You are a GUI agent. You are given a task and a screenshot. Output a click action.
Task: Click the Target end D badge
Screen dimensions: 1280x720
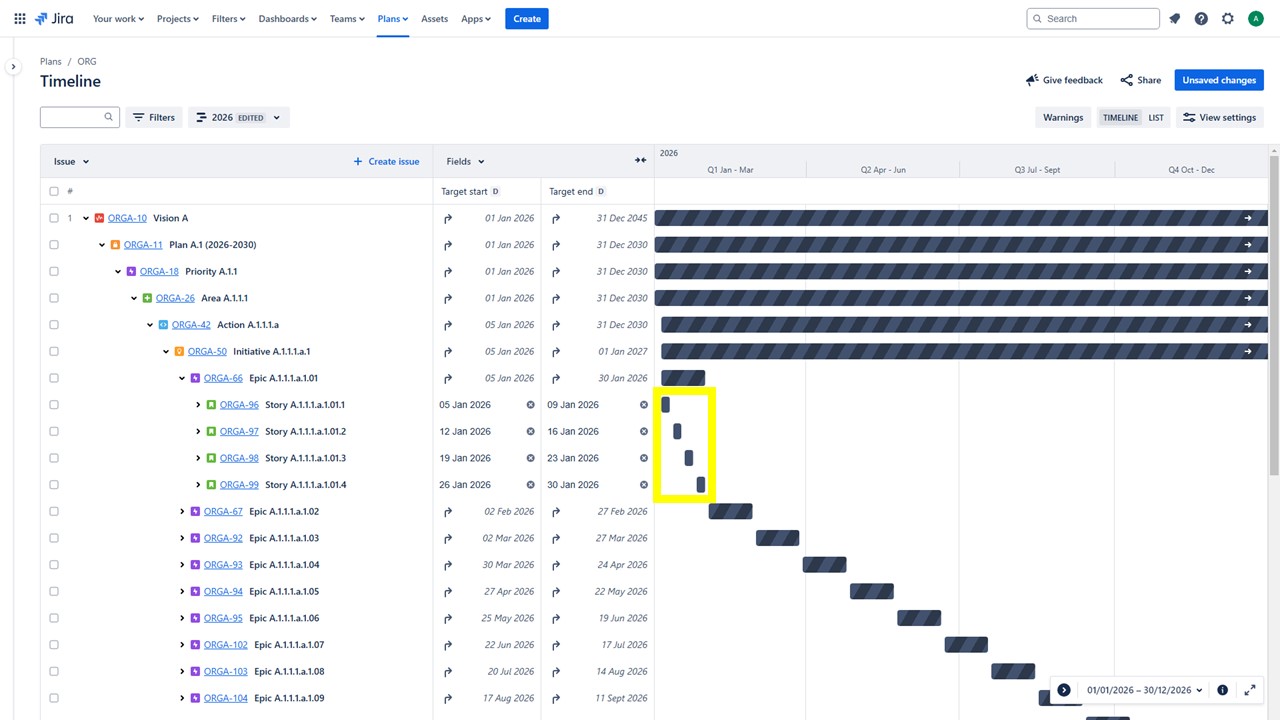click(x=601, y=191)
